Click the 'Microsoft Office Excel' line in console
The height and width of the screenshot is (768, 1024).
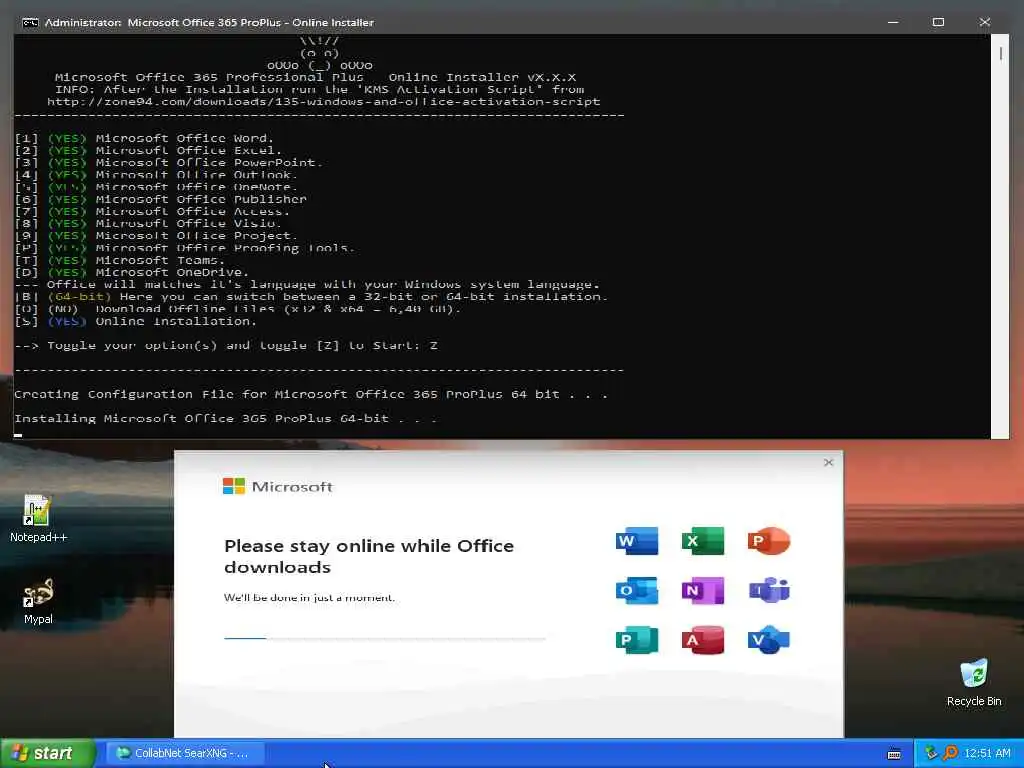148,150
